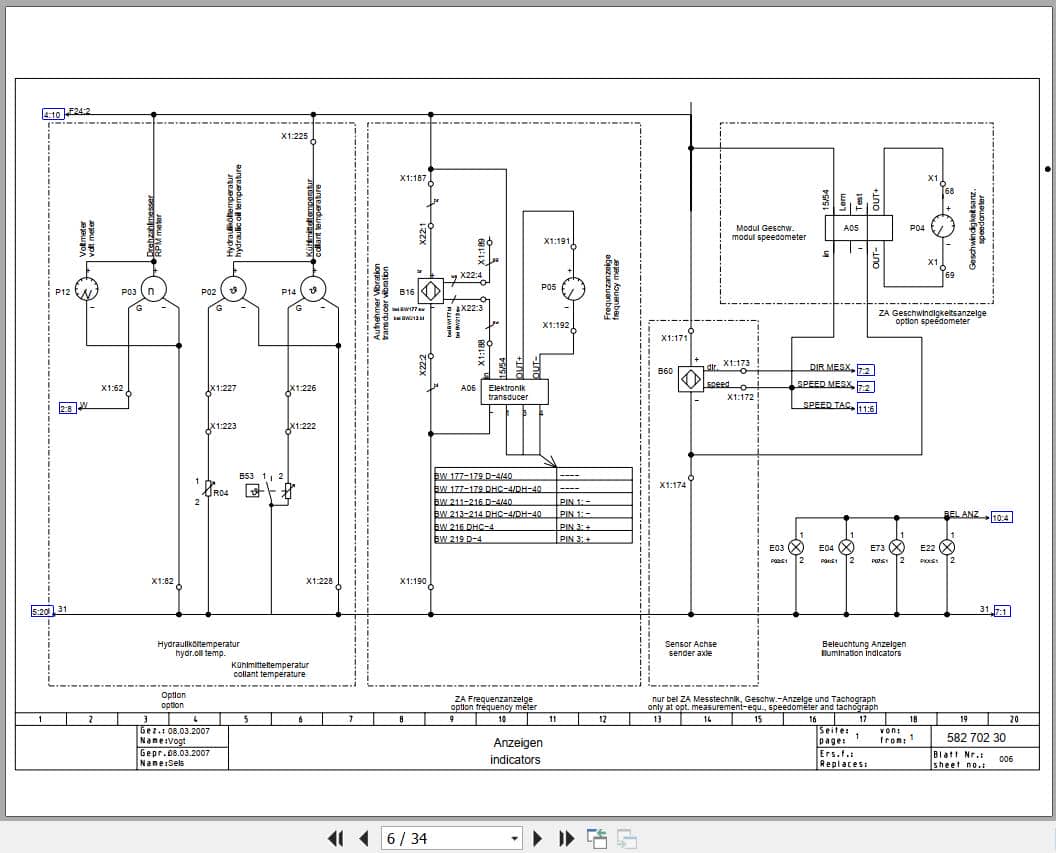Click the drawing number 582 702 30
Image resolution: width=1056 pixels, height=853 pixels.
pyautogui.click(x=976, y=737)
